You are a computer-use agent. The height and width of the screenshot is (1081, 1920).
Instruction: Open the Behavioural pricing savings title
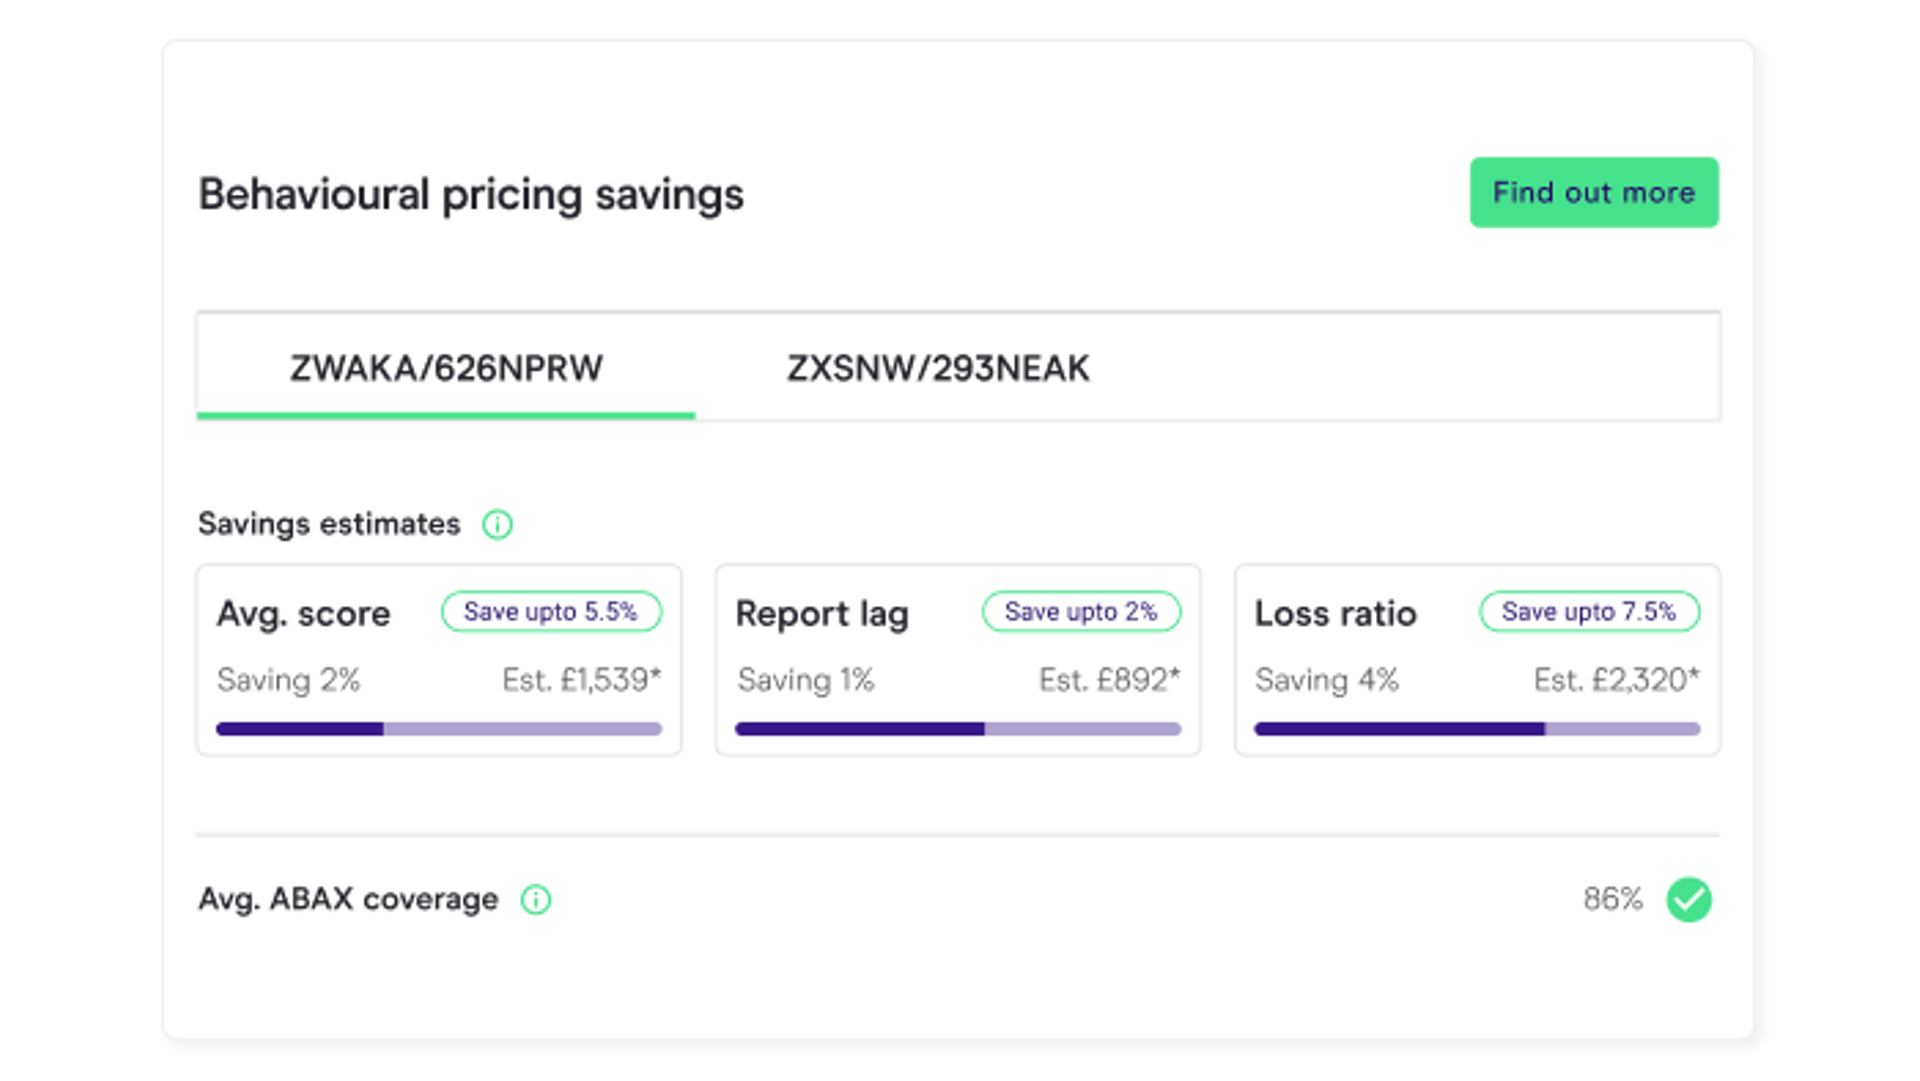tap(471, 194)
